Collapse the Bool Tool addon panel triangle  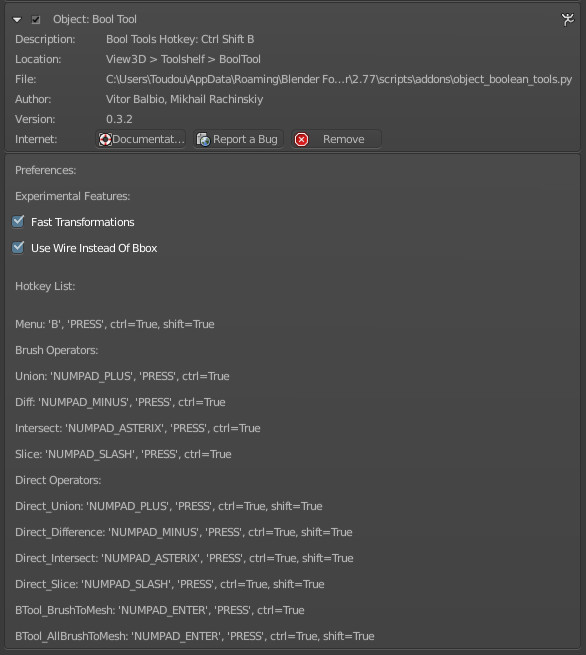pos(17,20)
